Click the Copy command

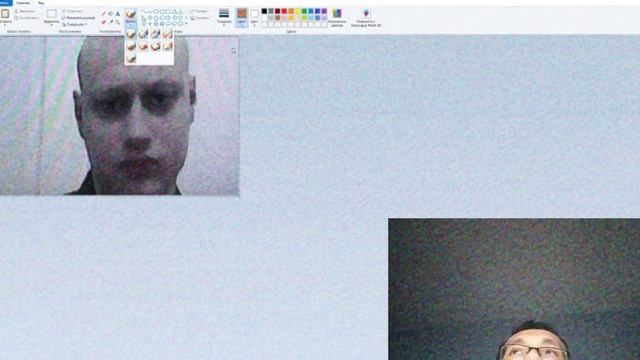coord(27,18)
